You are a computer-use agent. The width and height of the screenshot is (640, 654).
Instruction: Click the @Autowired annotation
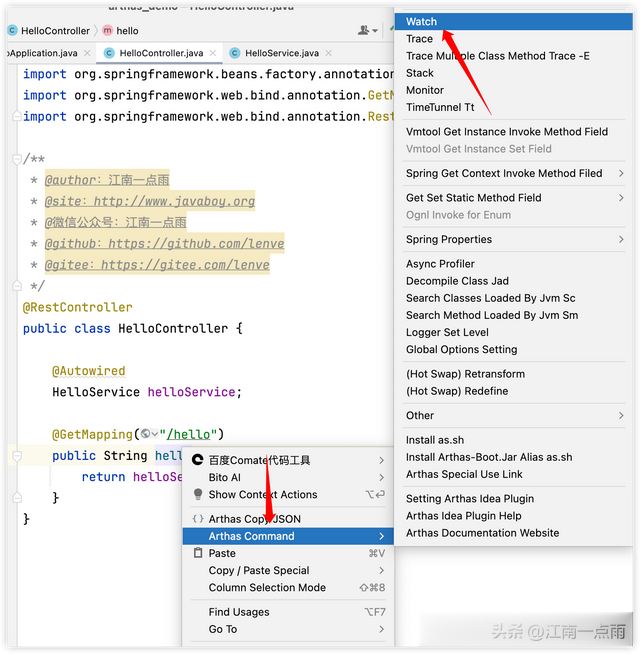point(88,371)
